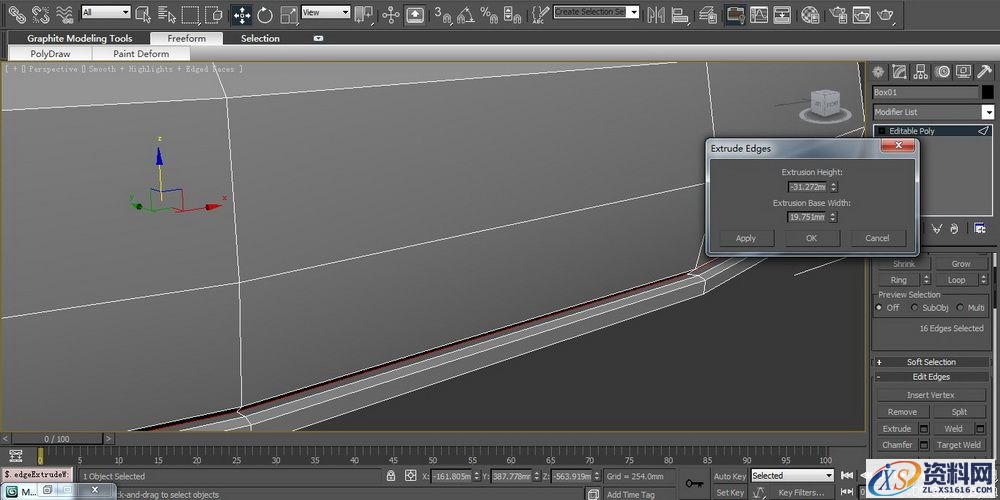Click the Mirror tool icon
Image resolution: width=1000 pixels, height=500 pixels.
click(x=657, y=14)
